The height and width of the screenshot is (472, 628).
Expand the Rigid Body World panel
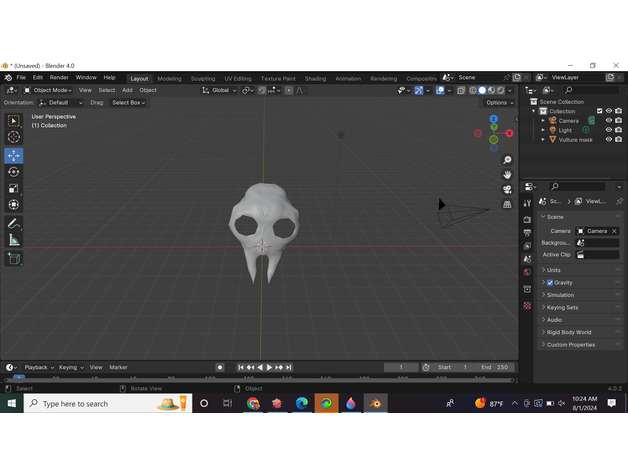pyautogui.click(x=569, y=332)
